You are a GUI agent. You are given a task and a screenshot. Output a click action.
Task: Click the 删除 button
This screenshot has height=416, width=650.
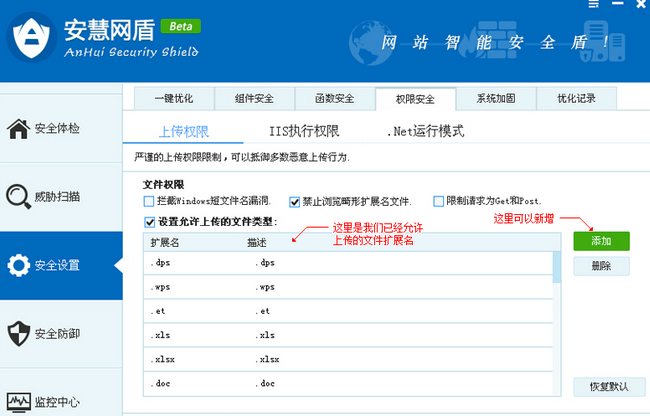(x=601, y=266)
